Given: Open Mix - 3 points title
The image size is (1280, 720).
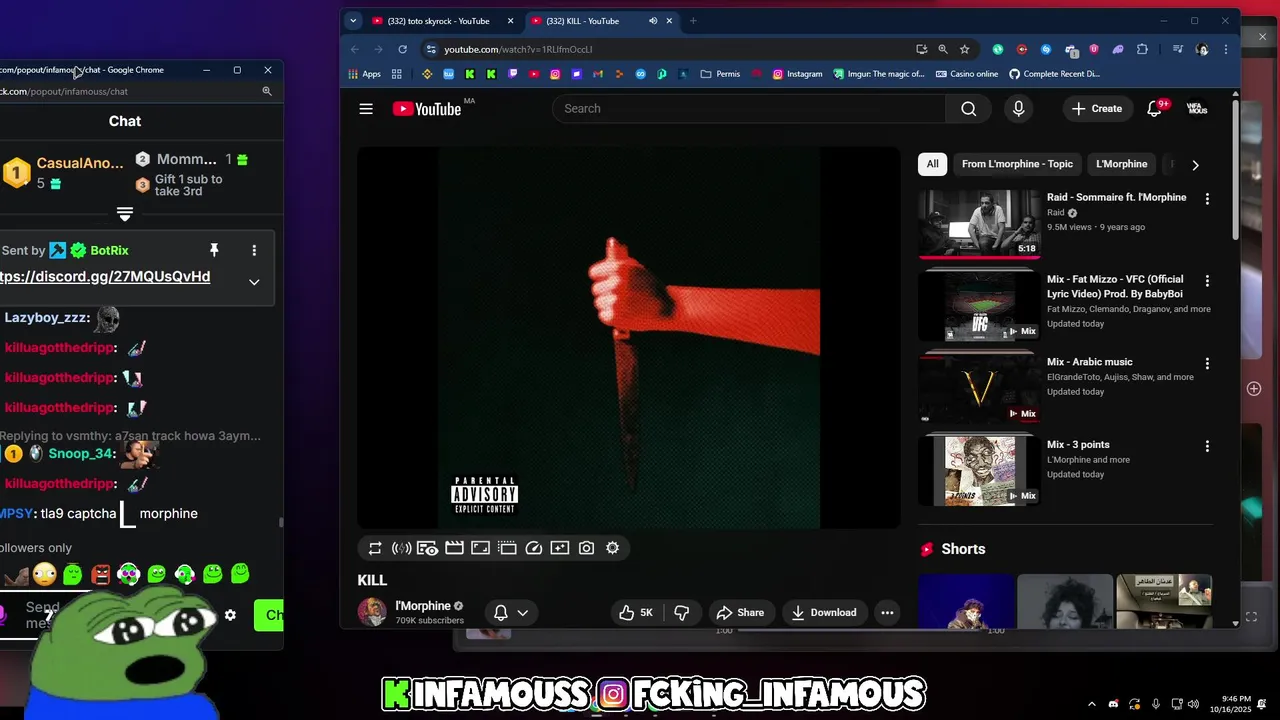Looking at the screenshot, I should click(1078, 445).
